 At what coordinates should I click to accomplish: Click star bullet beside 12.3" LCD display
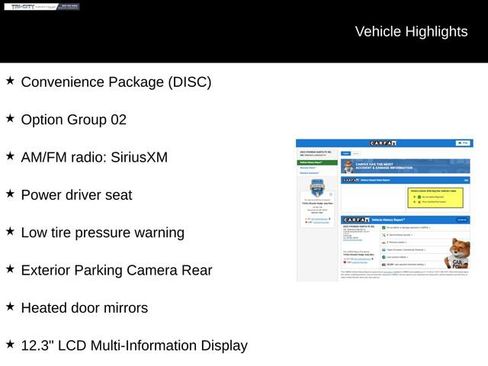tap(10, 344)
